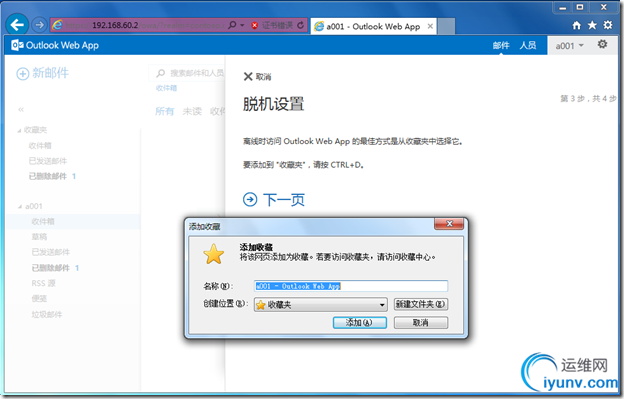The image size is (624, 399).
Task: Open the a001 user account dropdown
Action: coord(569,46)
